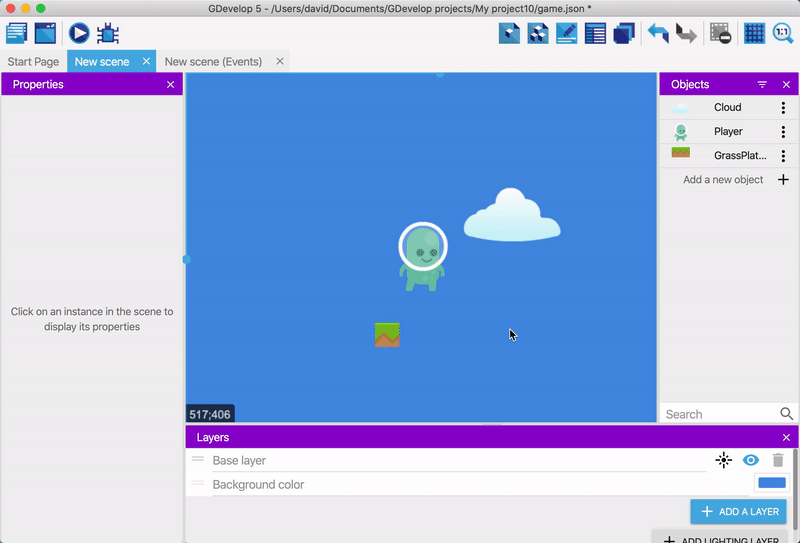Open the object groups editor icon
800x543 pixels.
(x=538, y=33)
